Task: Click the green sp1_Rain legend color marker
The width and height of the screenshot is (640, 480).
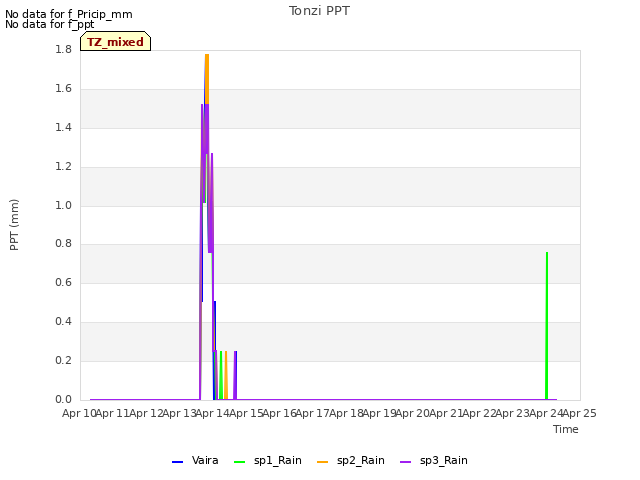Action: pos(240,462)
